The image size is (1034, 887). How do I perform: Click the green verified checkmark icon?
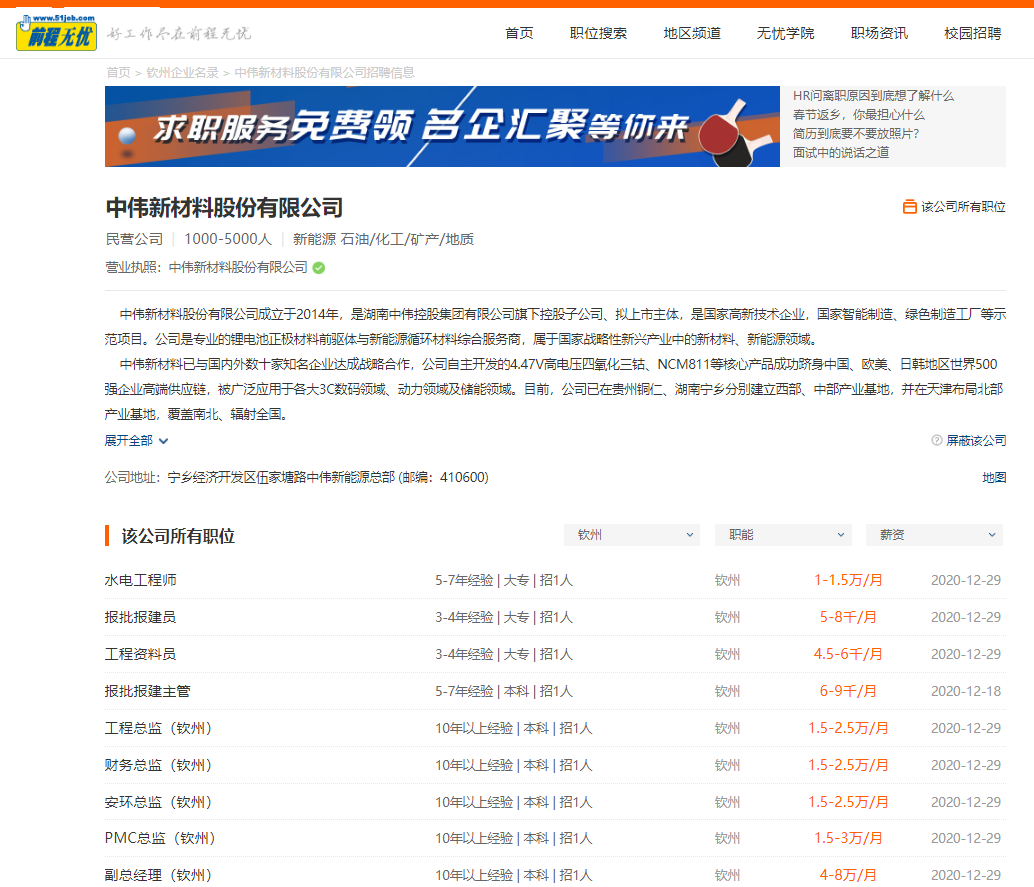pyautogui.click(x=319, y=268)
